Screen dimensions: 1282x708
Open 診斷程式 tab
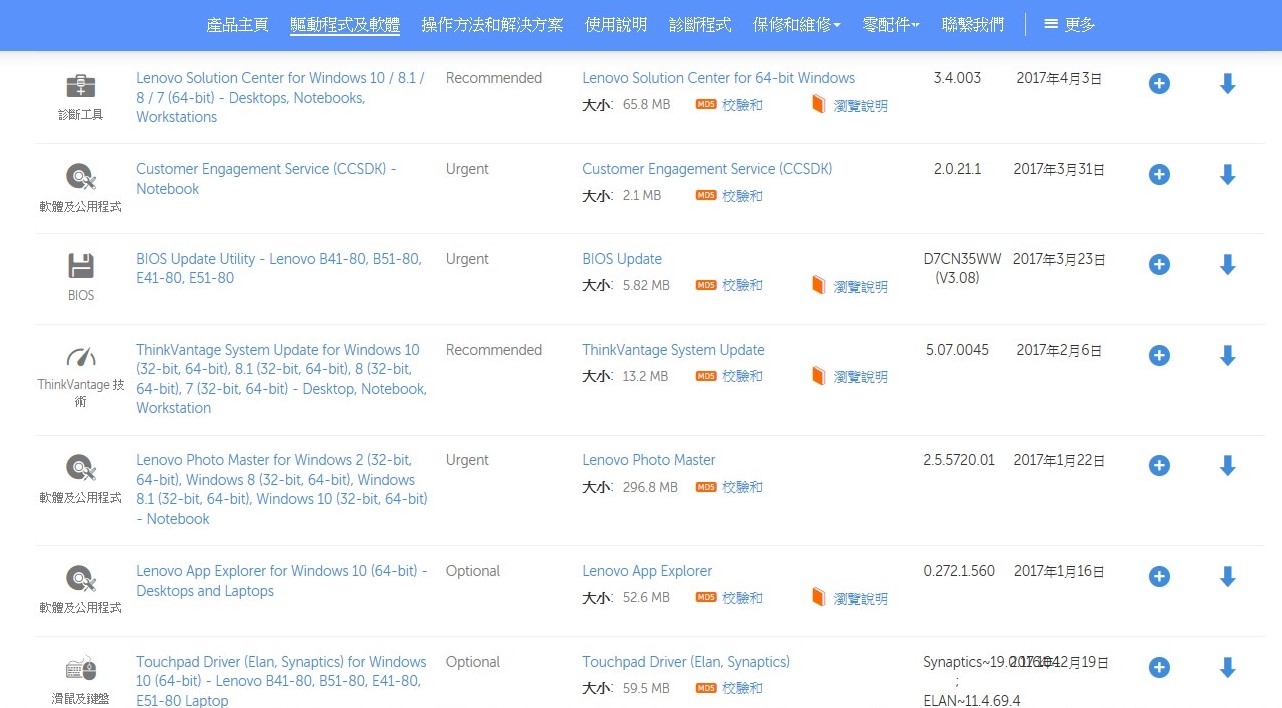coord(700,25)
